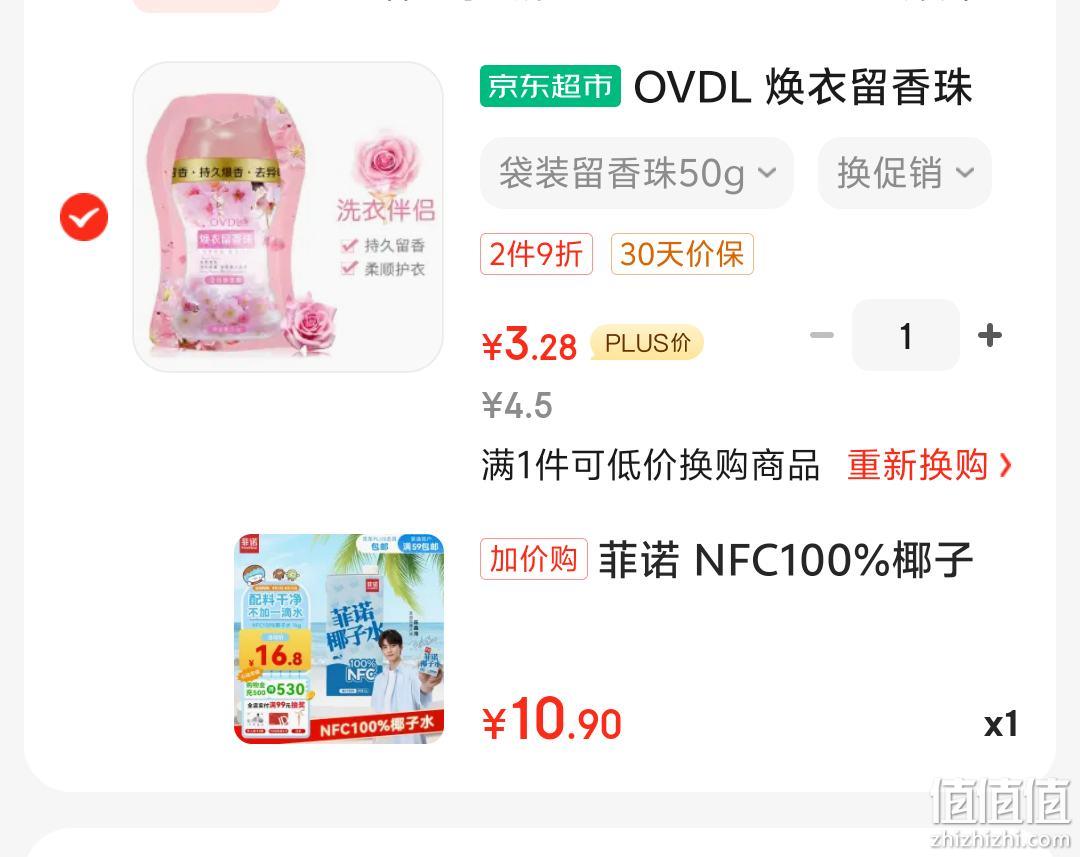
Task: Expand the 换促销 promotion dropdown
Action: click(904, 173)
